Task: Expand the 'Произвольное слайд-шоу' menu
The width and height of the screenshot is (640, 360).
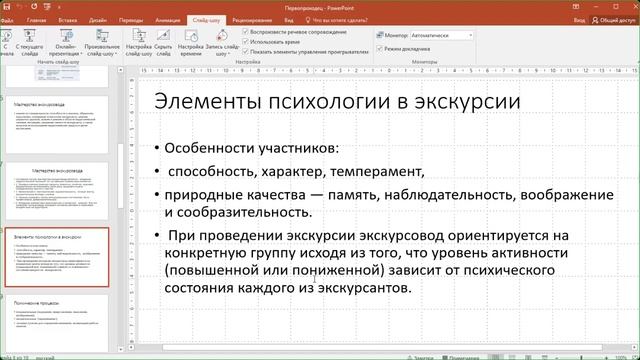Action: [x=102, y=42]
